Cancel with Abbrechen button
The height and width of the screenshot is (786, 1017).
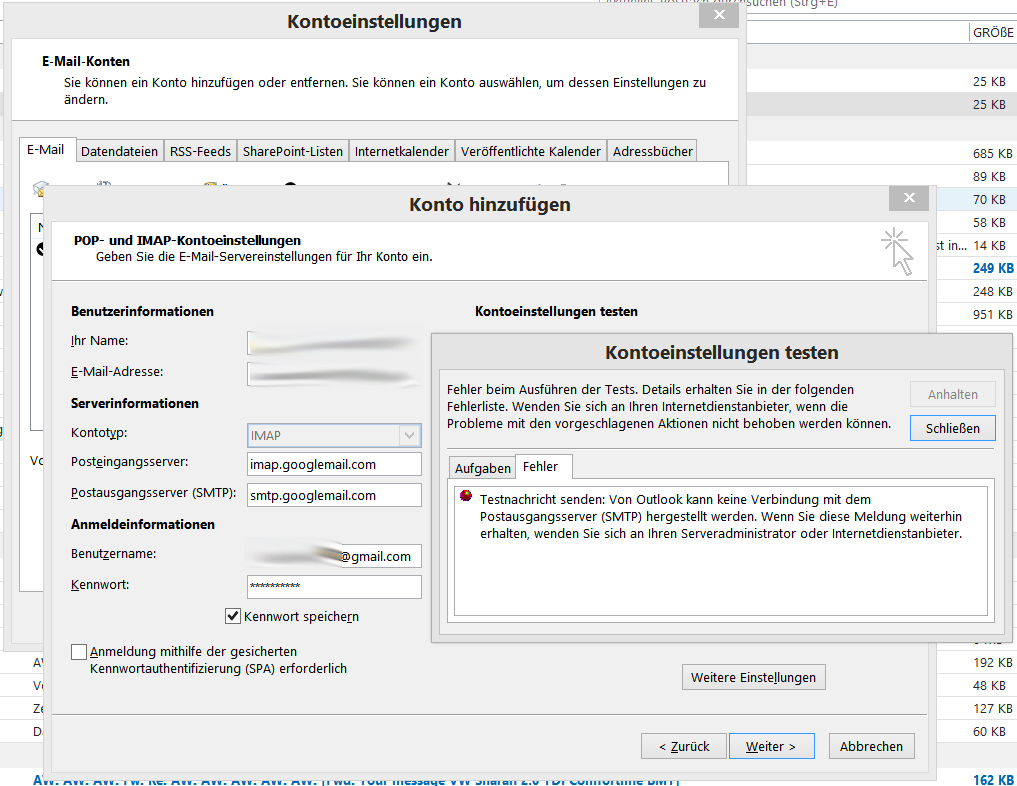pos(871,746)
